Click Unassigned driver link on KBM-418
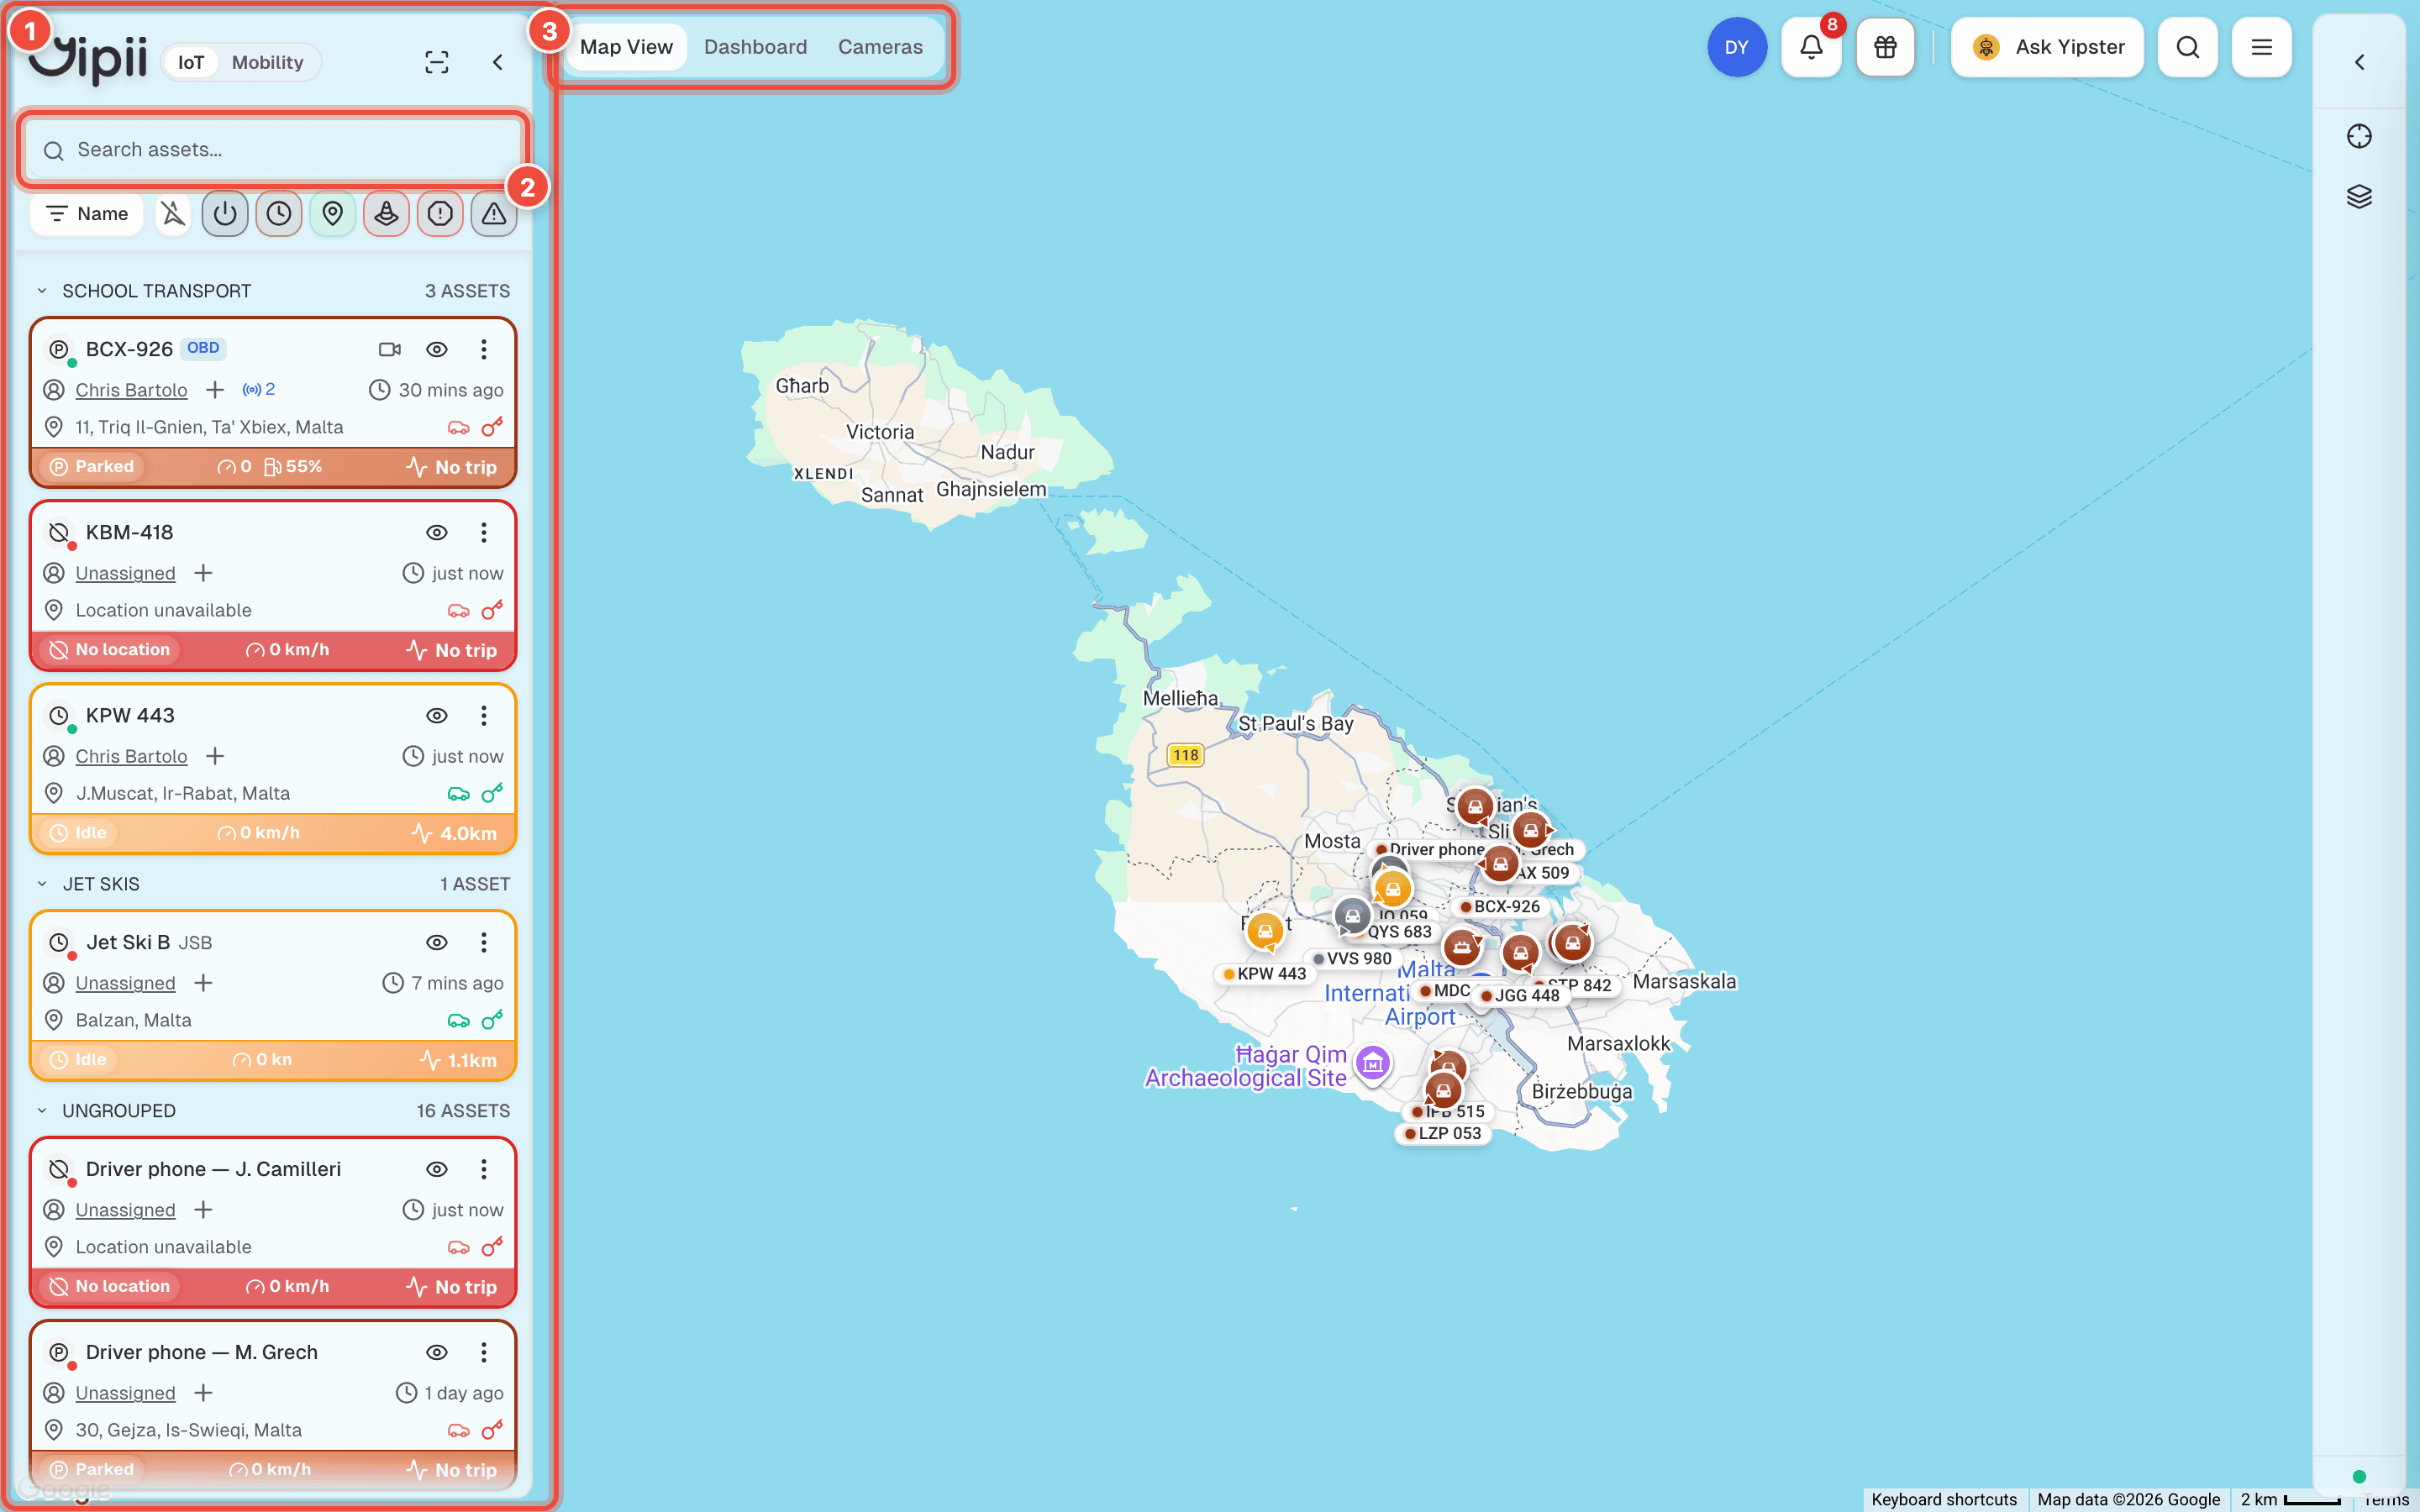The image size is (2420, 1512). coord(125,573)
